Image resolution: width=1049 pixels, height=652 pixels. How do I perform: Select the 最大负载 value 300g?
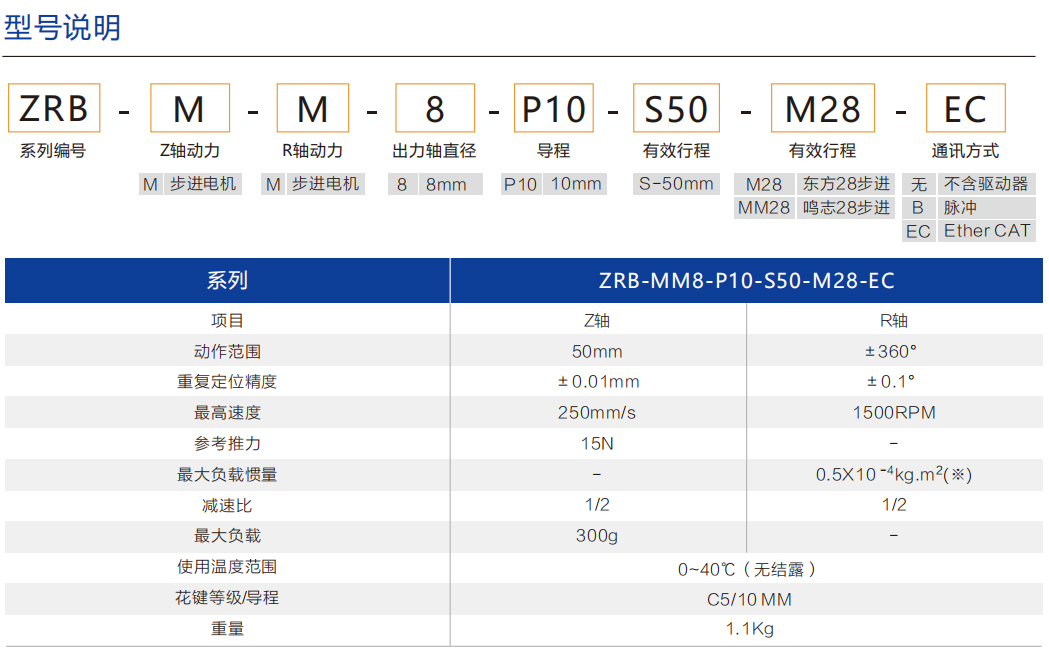(598, 536)
